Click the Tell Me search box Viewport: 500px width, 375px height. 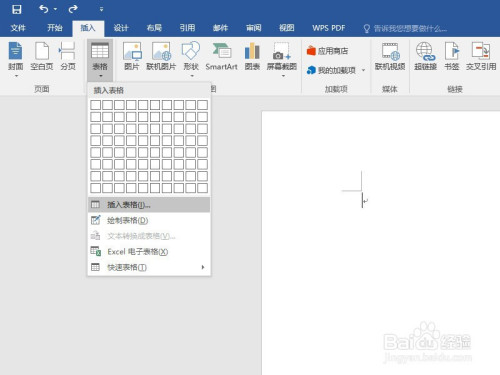[405, 29]
